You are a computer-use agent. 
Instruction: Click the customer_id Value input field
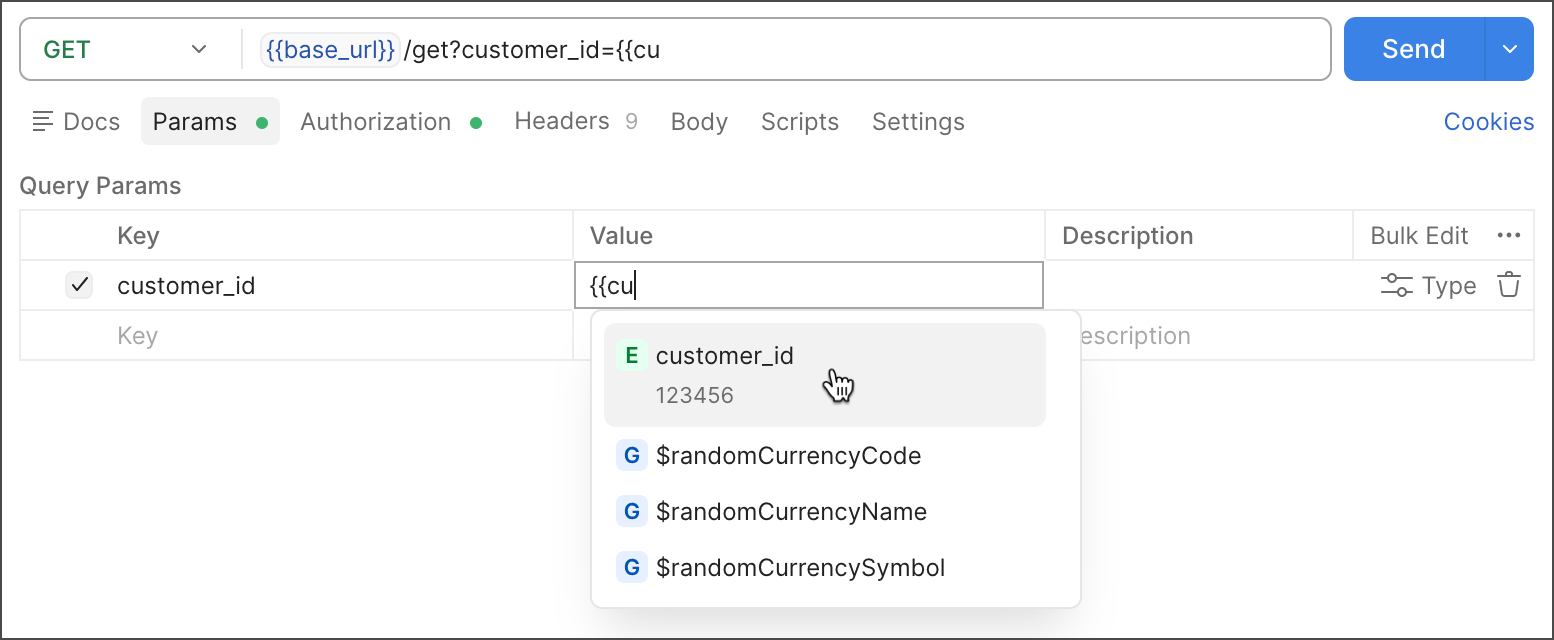(808, 286)
